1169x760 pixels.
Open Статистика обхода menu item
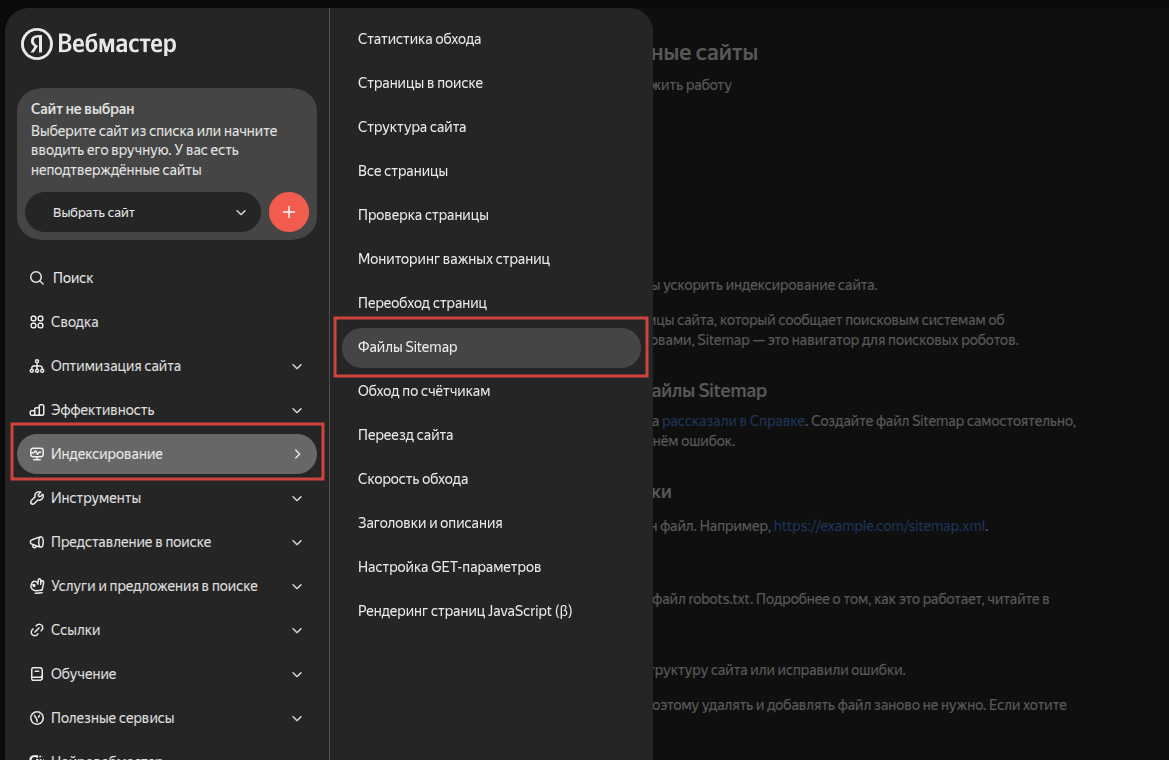419,39
